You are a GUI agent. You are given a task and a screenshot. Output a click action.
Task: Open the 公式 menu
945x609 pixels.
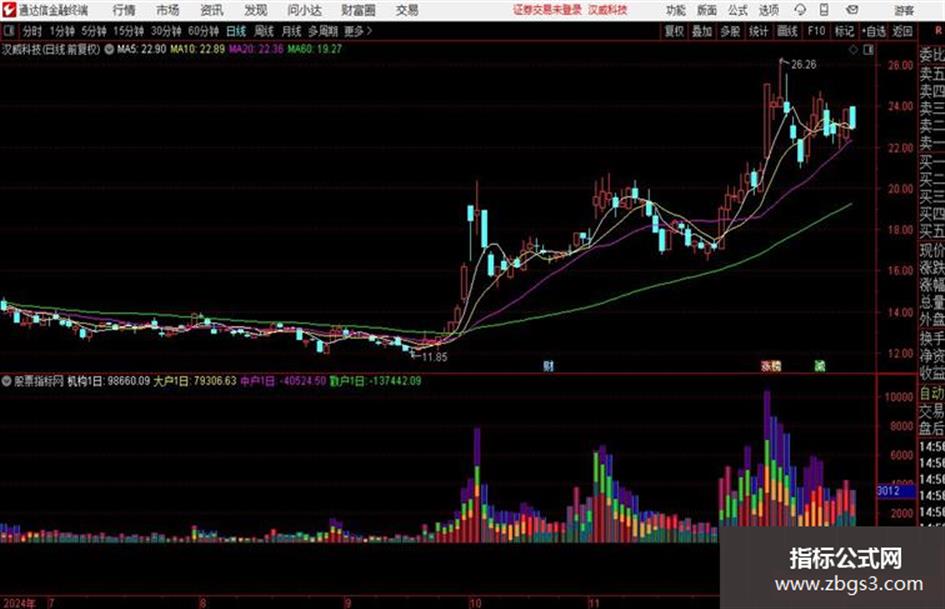738,10
